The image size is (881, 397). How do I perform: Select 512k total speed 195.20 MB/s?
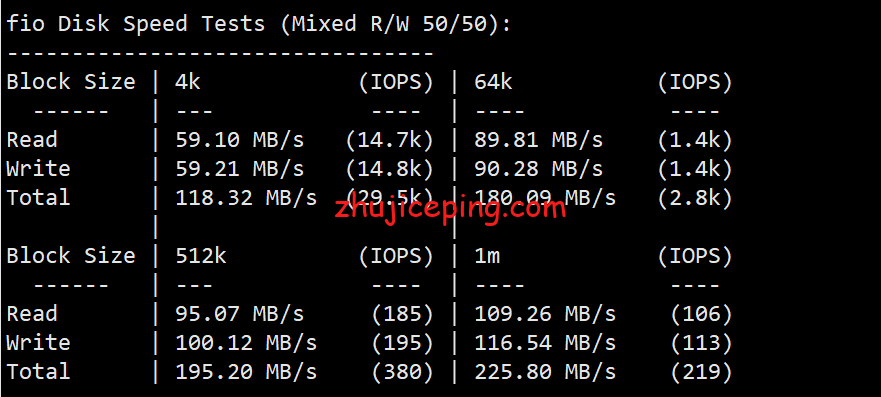(x=246, y=372)
